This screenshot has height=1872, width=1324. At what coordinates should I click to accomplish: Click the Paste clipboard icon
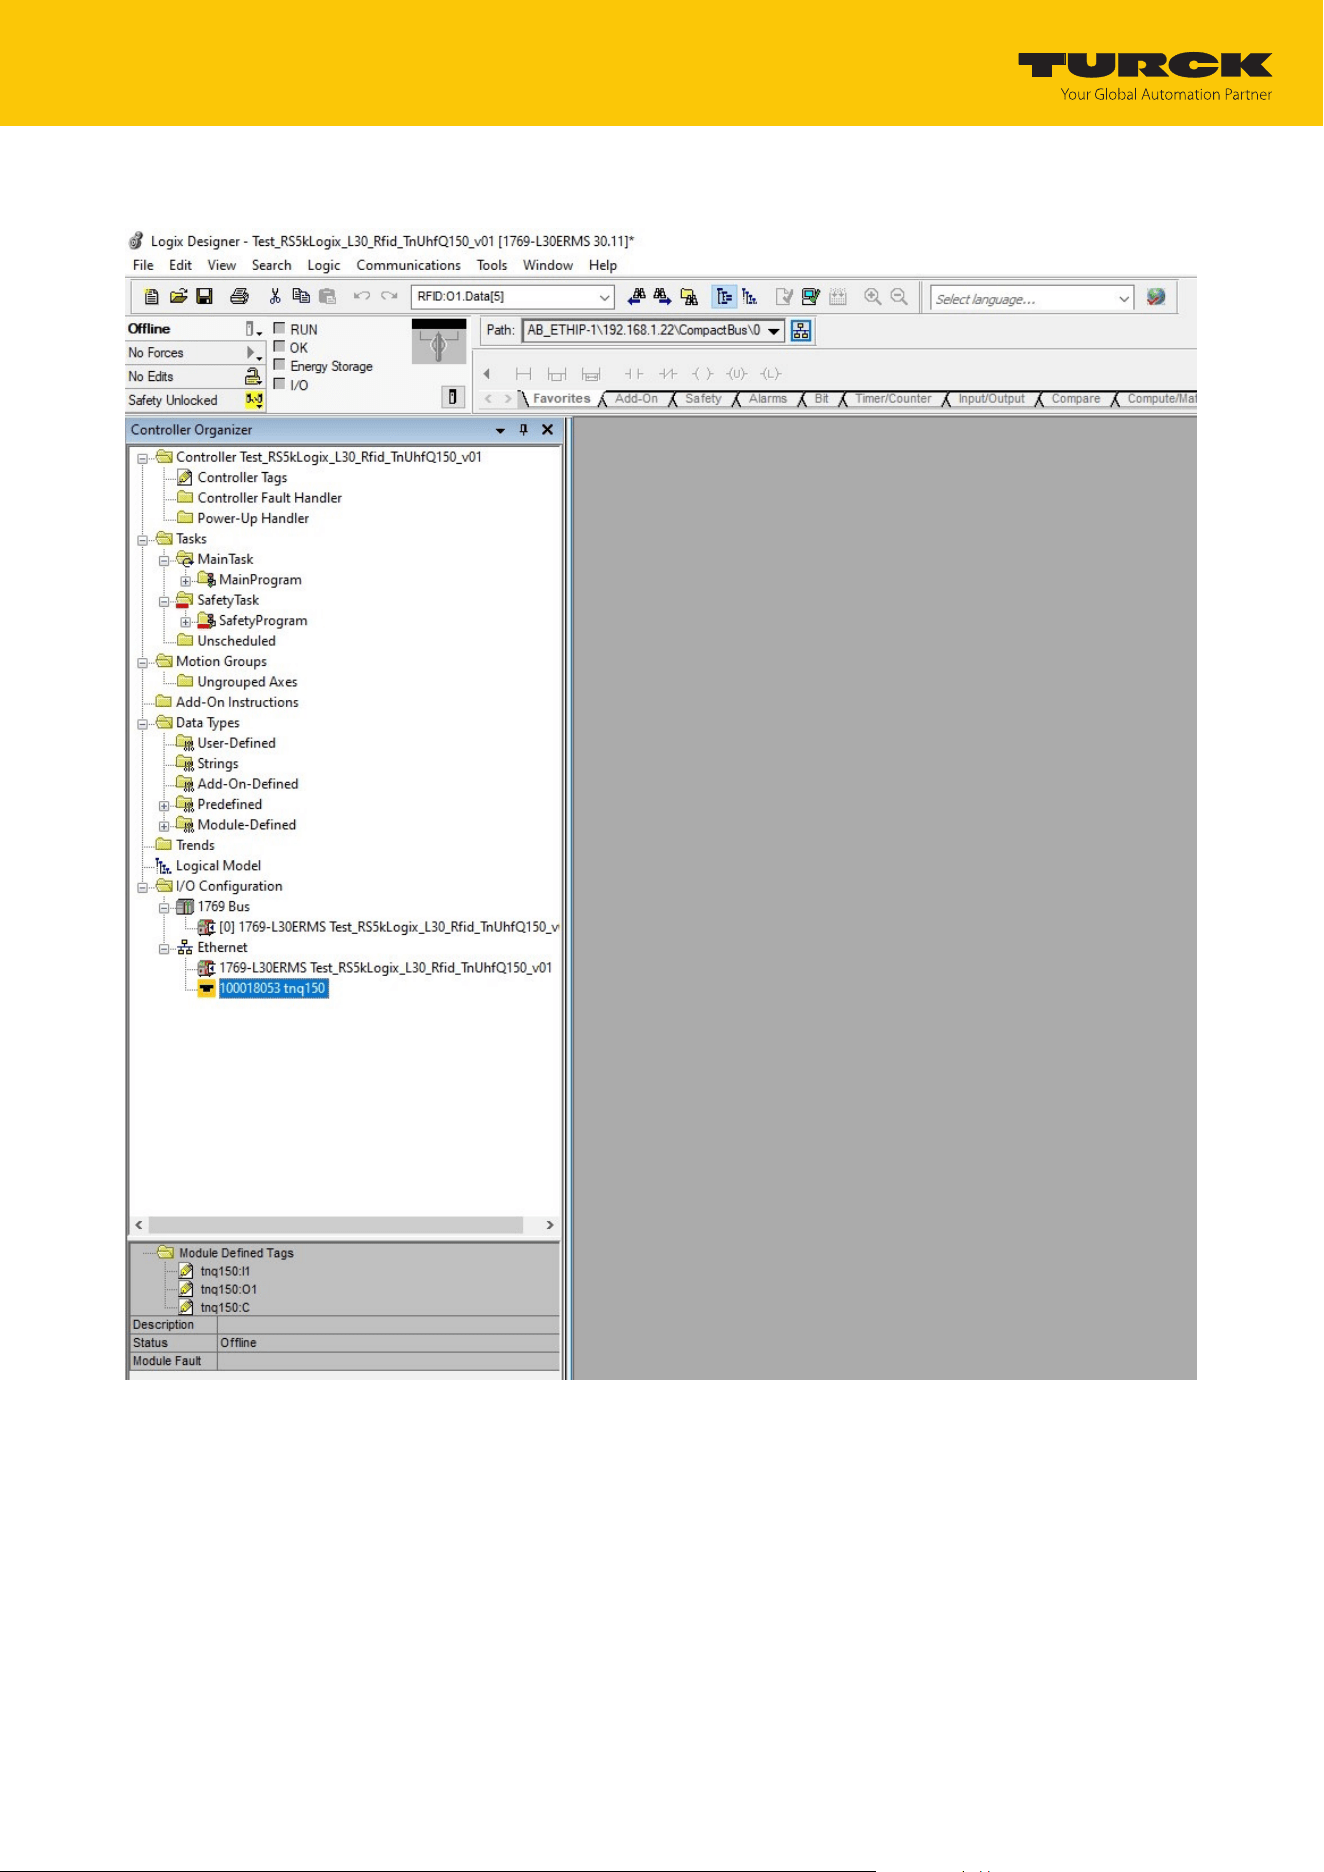point(327,297)
